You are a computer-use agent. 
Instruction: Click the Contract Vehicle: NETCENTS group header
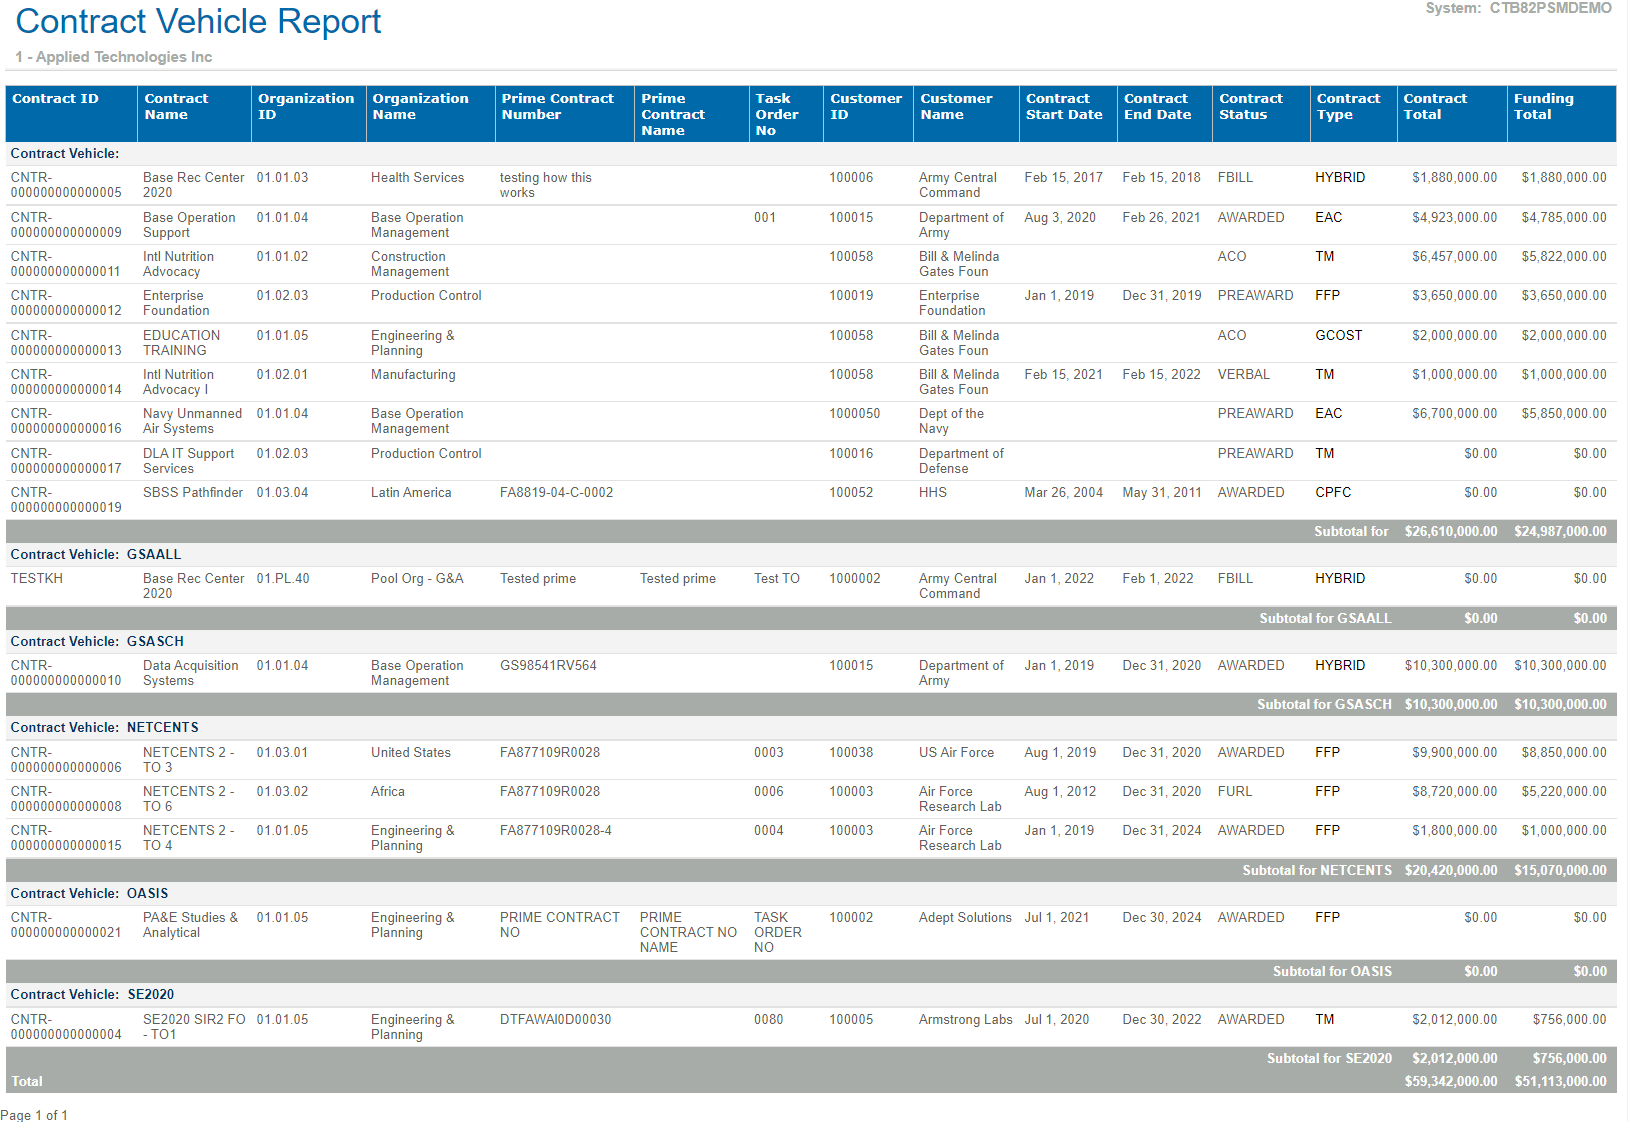pyautogui.click(x=104, y=727)
